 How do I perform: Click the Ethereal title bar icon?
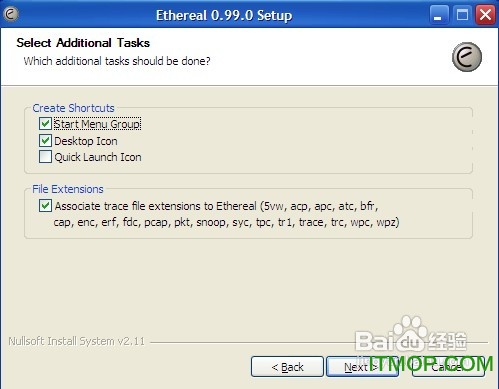click(x=11, y=14)
